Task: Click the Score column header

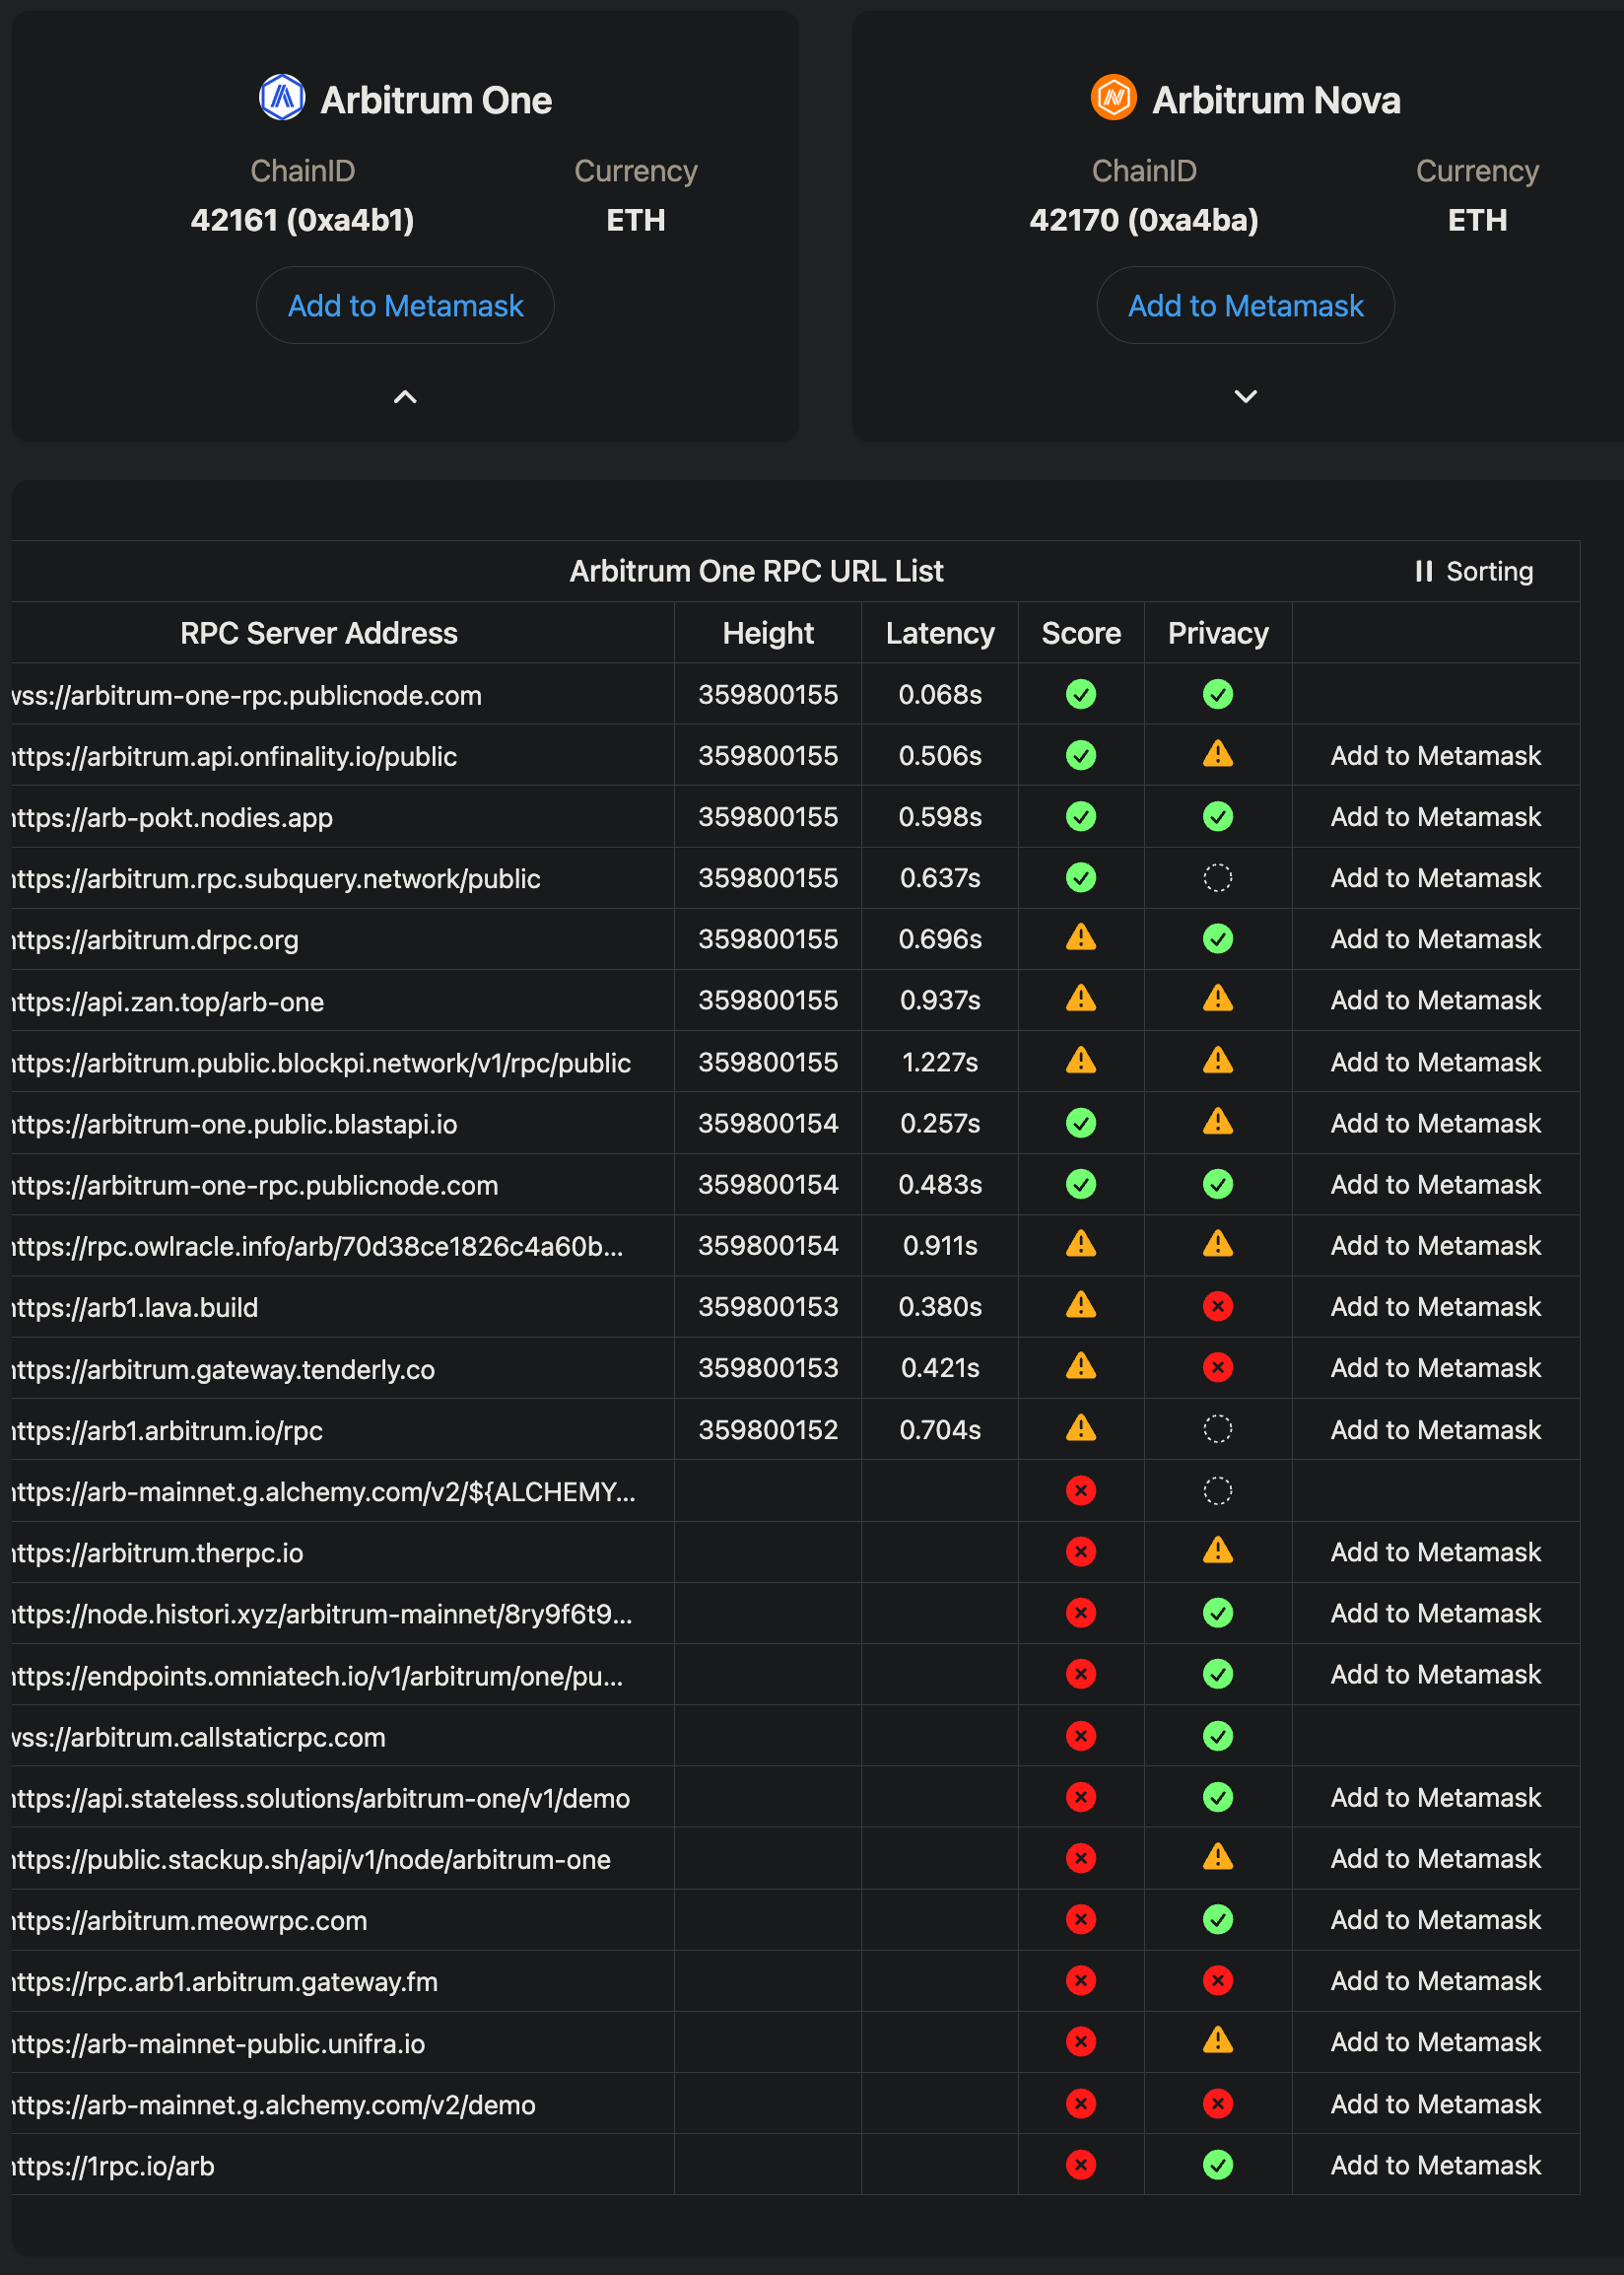Action: [x=1081, y=633]
